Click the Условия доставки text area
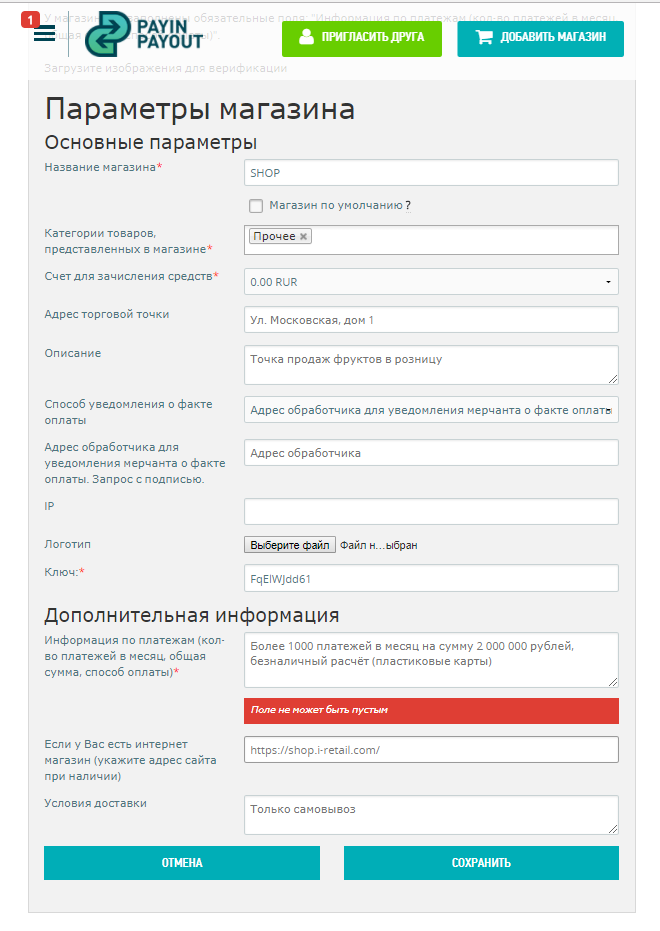 431,815
